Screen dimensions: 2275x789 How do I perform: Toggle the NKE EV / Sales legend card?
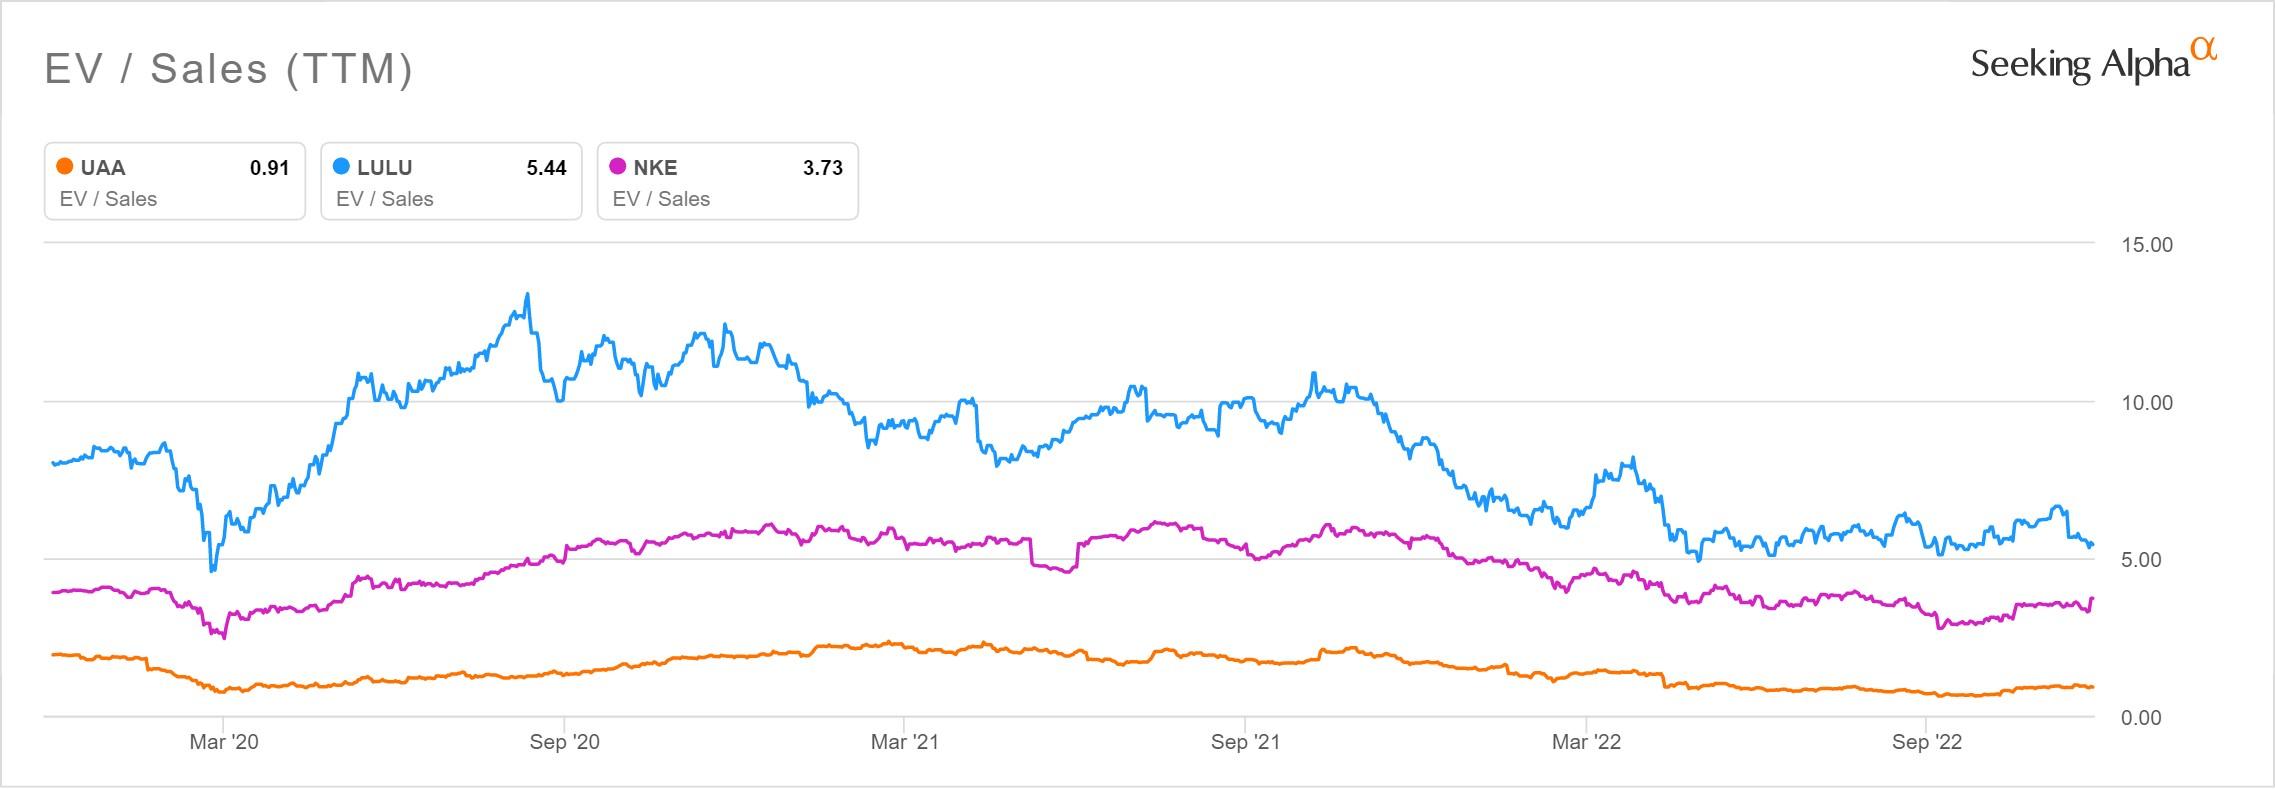tap(727, 182)
